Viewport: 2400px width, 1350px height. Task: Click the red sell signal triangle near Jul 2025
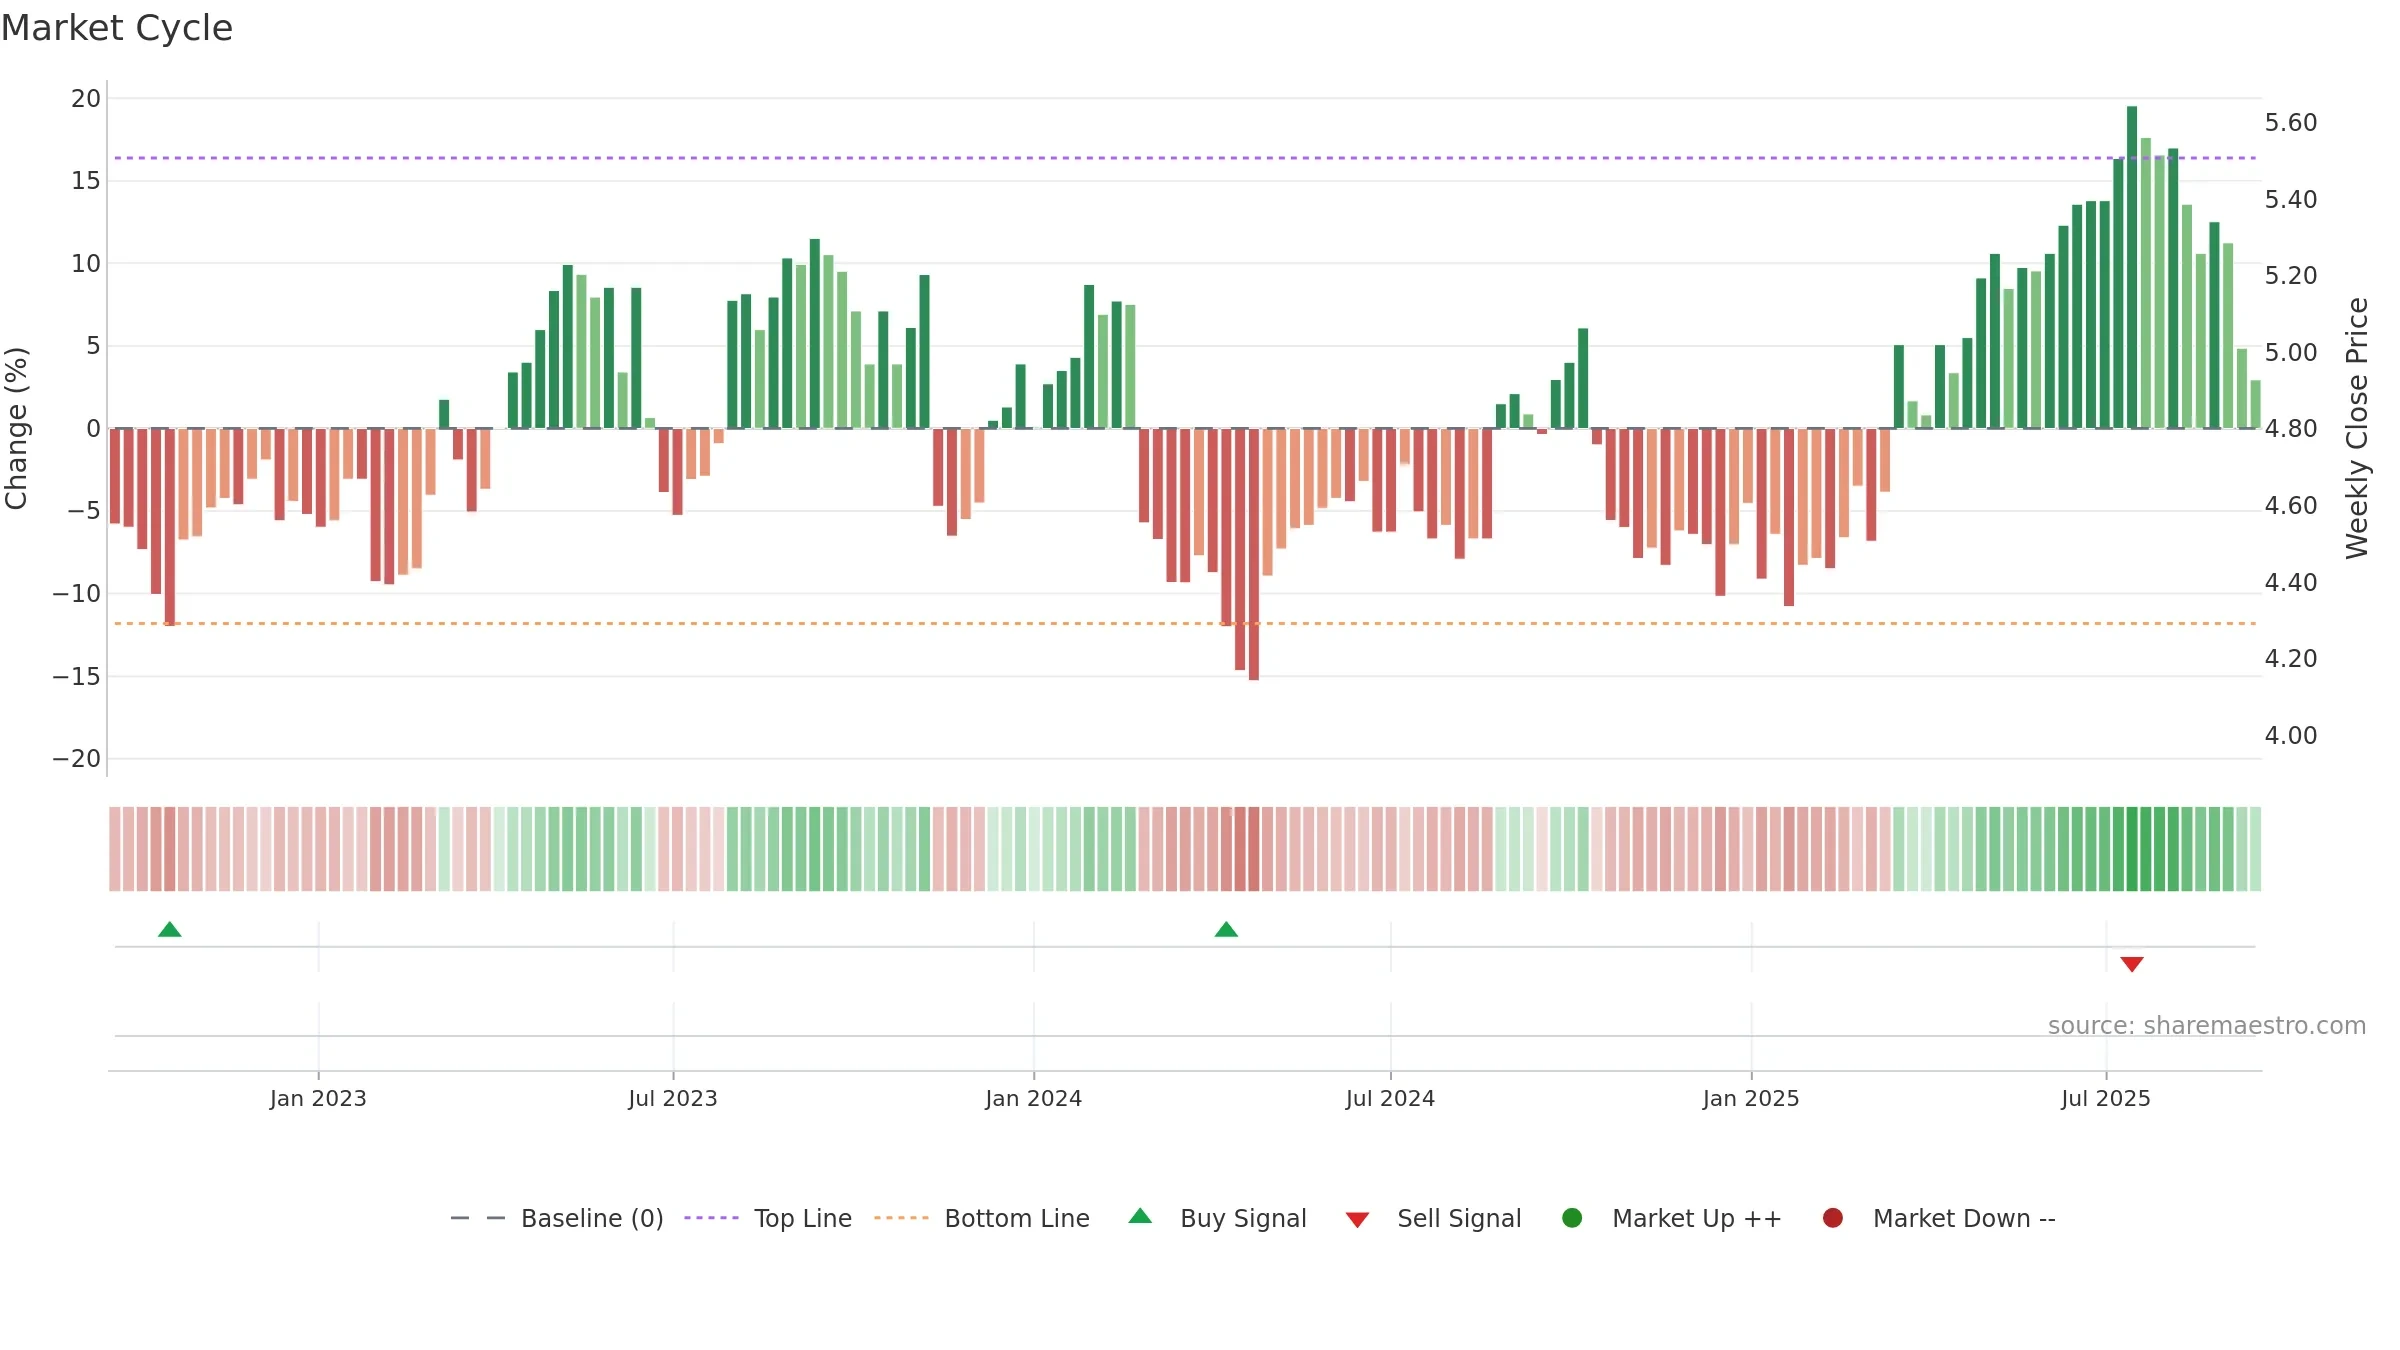click(x=2132, y=964)
